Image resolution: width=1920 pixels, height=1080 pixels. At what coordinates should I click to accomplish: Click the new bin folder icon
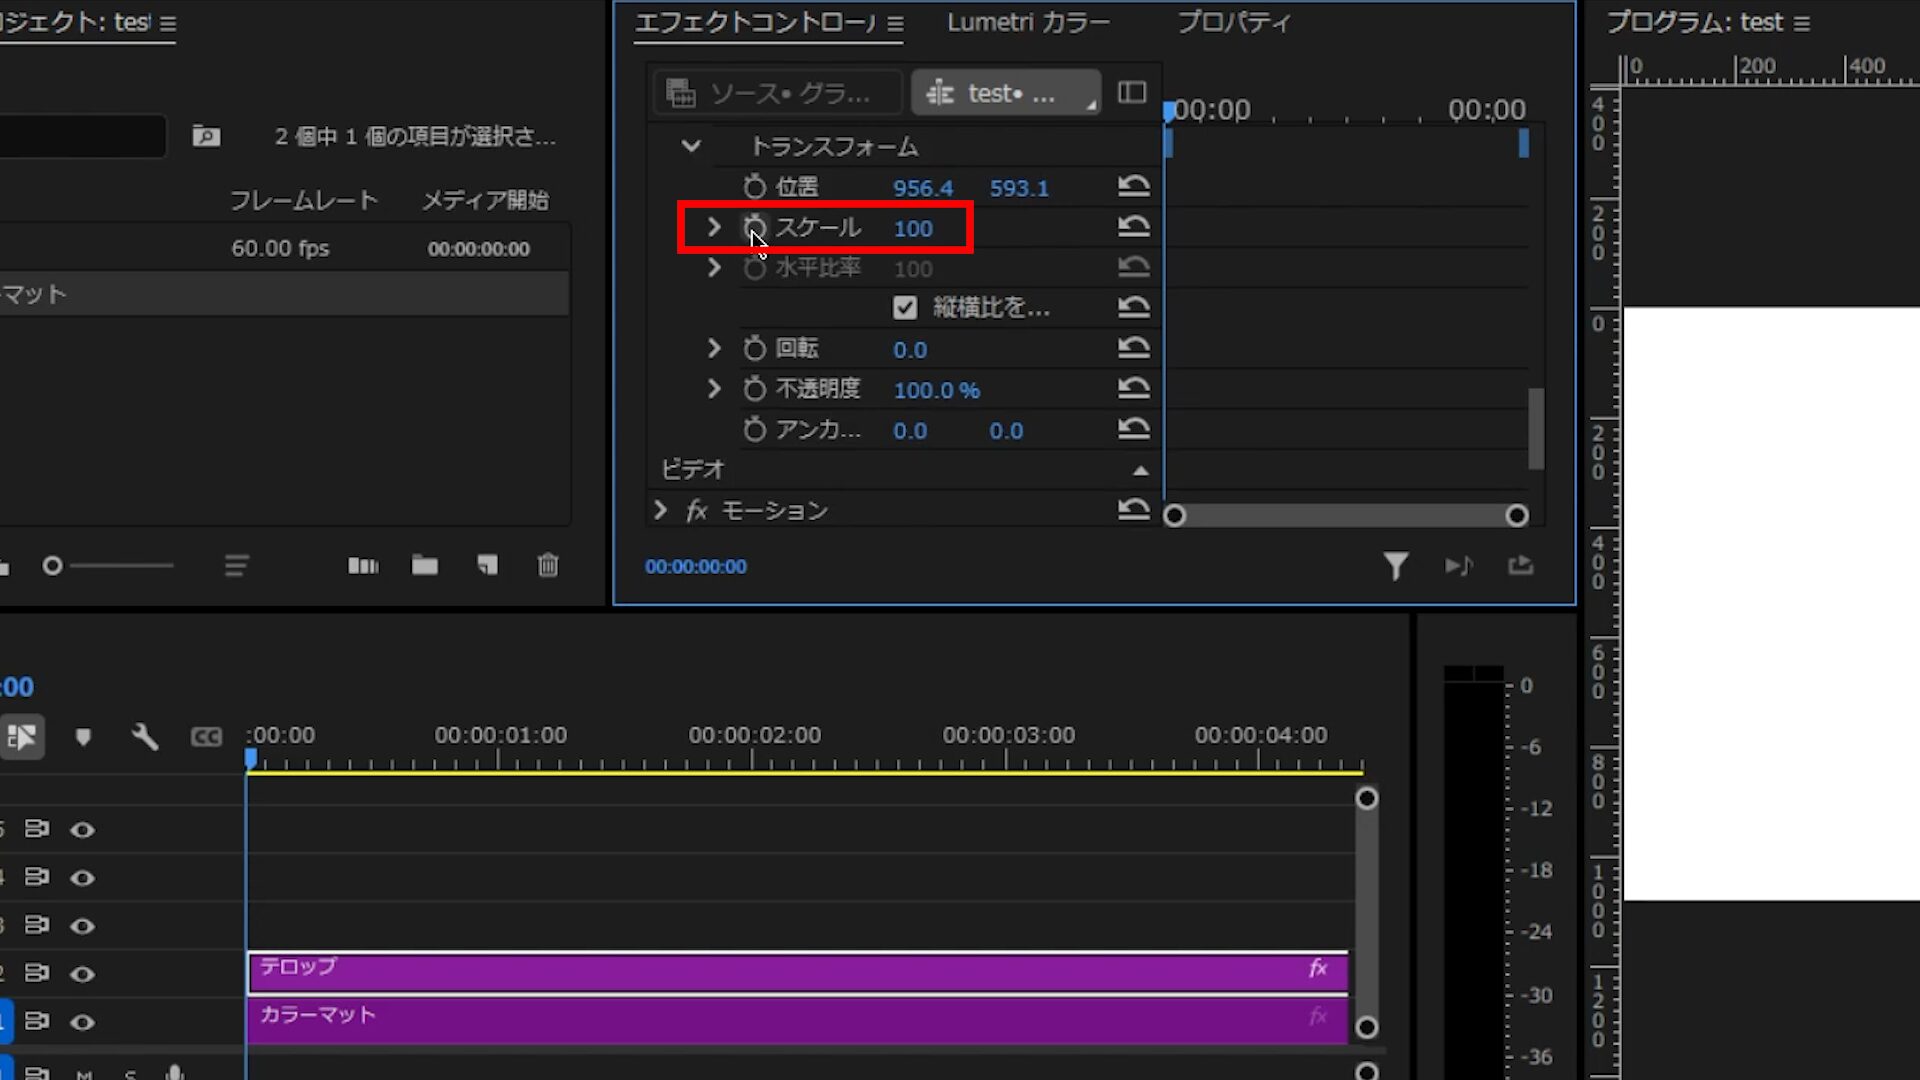pyautogui.click(x=424, y=565)
